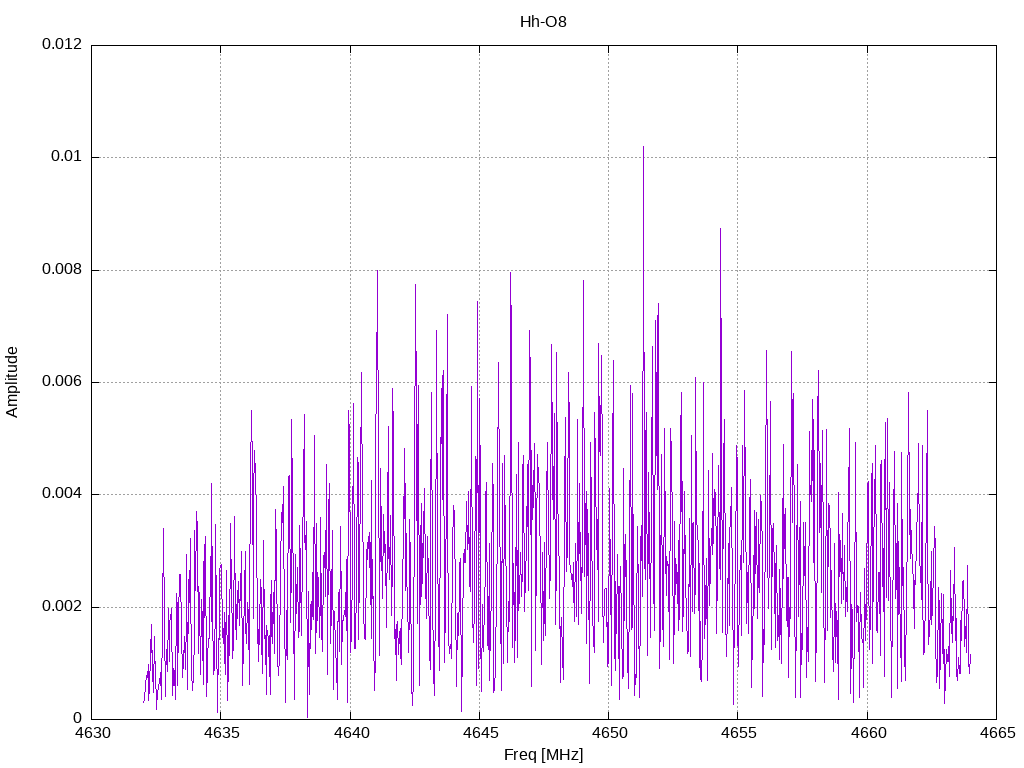Click the y-axis tick label 0.002
The width and height of the screenshot is (1024, 768).
pyautogui.click(x=62, y=607)
